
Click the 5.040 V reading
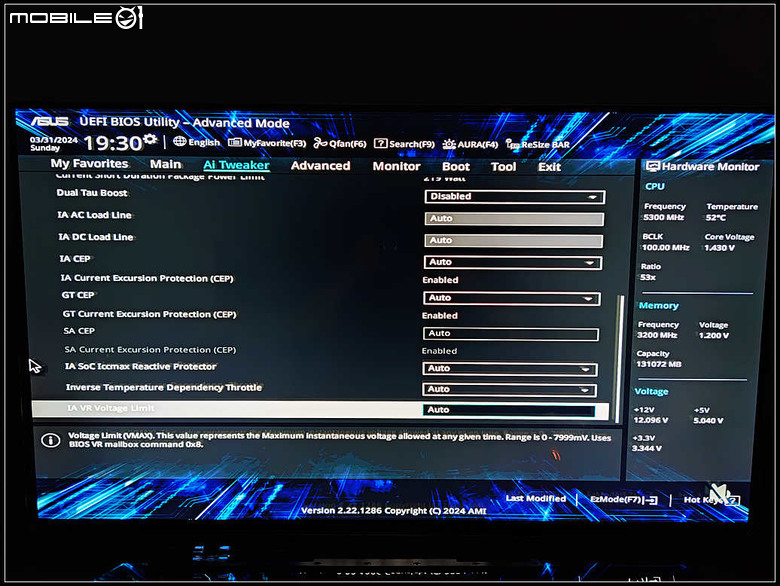[x=708, y=421]
